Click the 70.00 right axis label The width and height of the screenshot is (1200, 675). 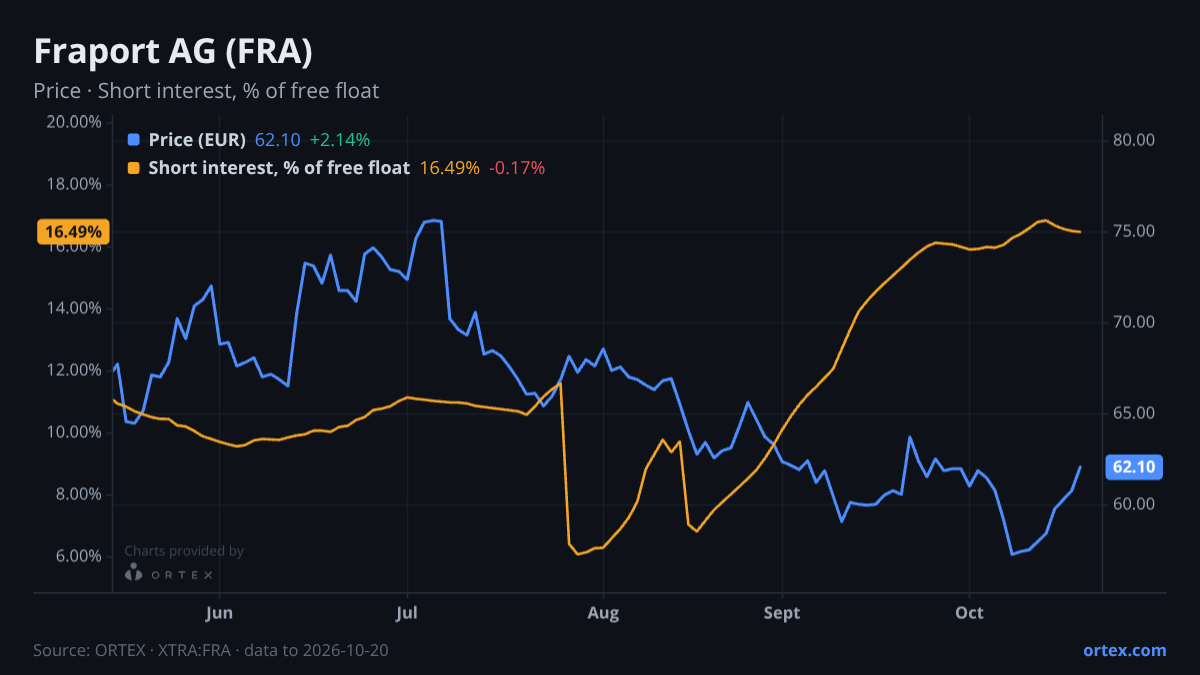[1134, 322]
